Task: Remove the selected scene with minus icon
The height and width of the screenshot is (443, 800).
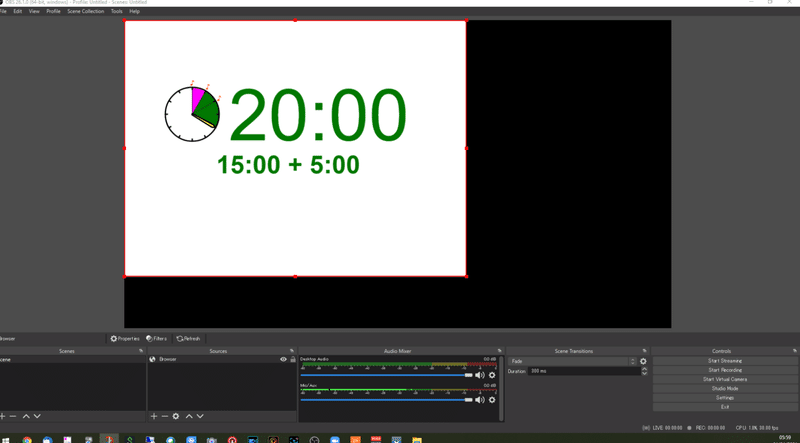Action: 13,416
